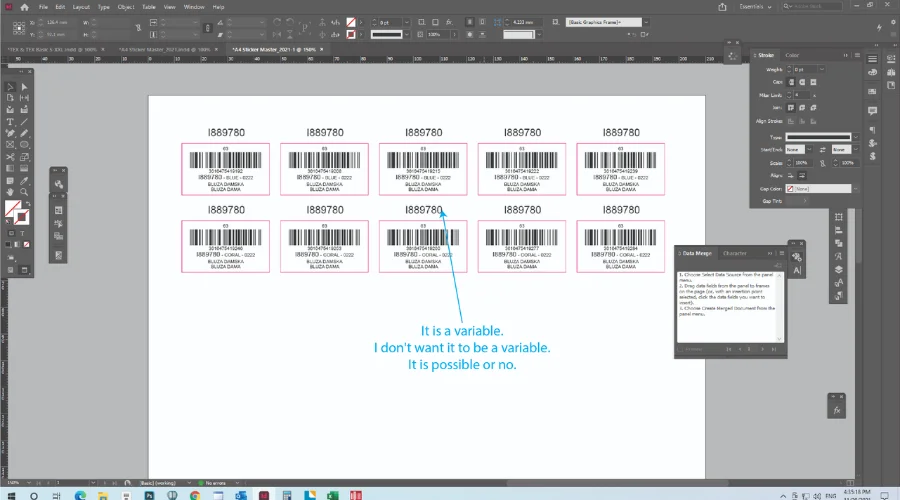This screenshot has height=500, width=900.
Task: Select the Zoom tool in toolbox
Action: click(x=24, y=192)
